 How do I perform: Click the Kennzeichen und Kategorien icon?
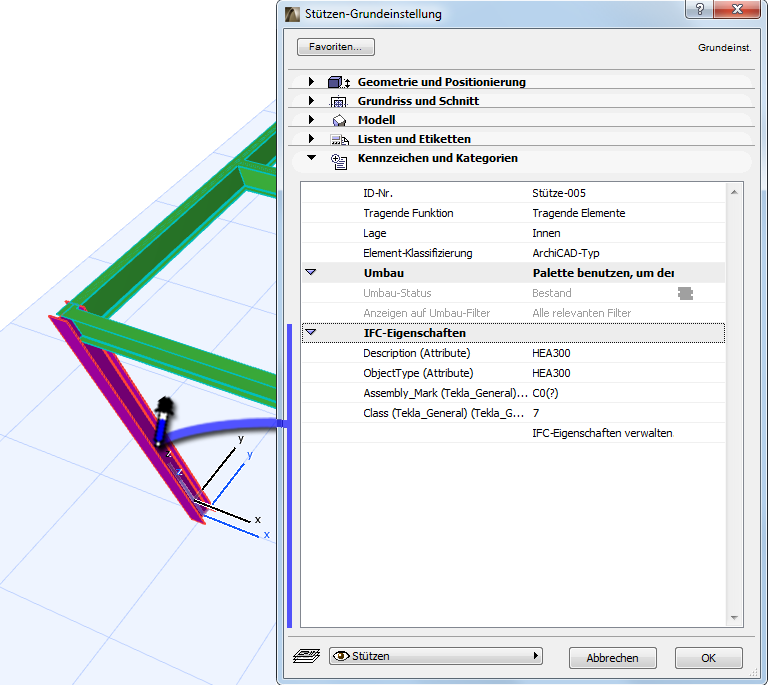339,161
